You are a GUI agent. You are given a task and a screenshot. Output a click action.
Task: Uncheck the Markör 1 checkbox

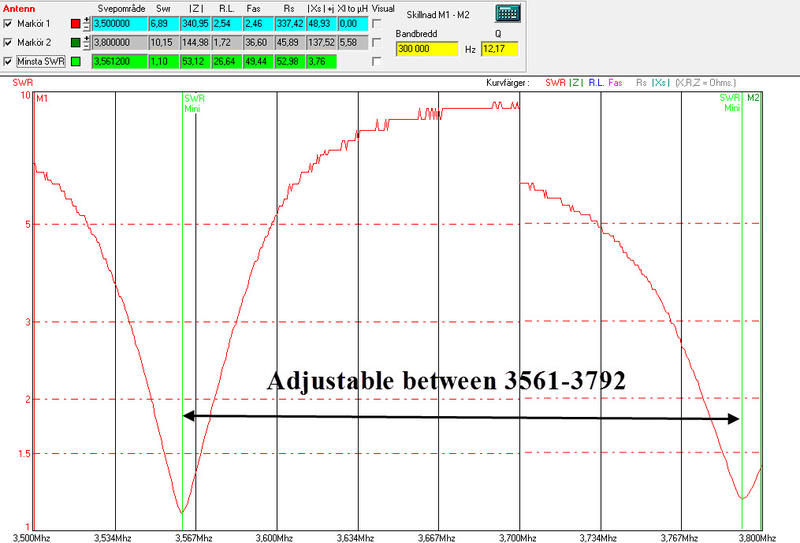click(8, 23)
